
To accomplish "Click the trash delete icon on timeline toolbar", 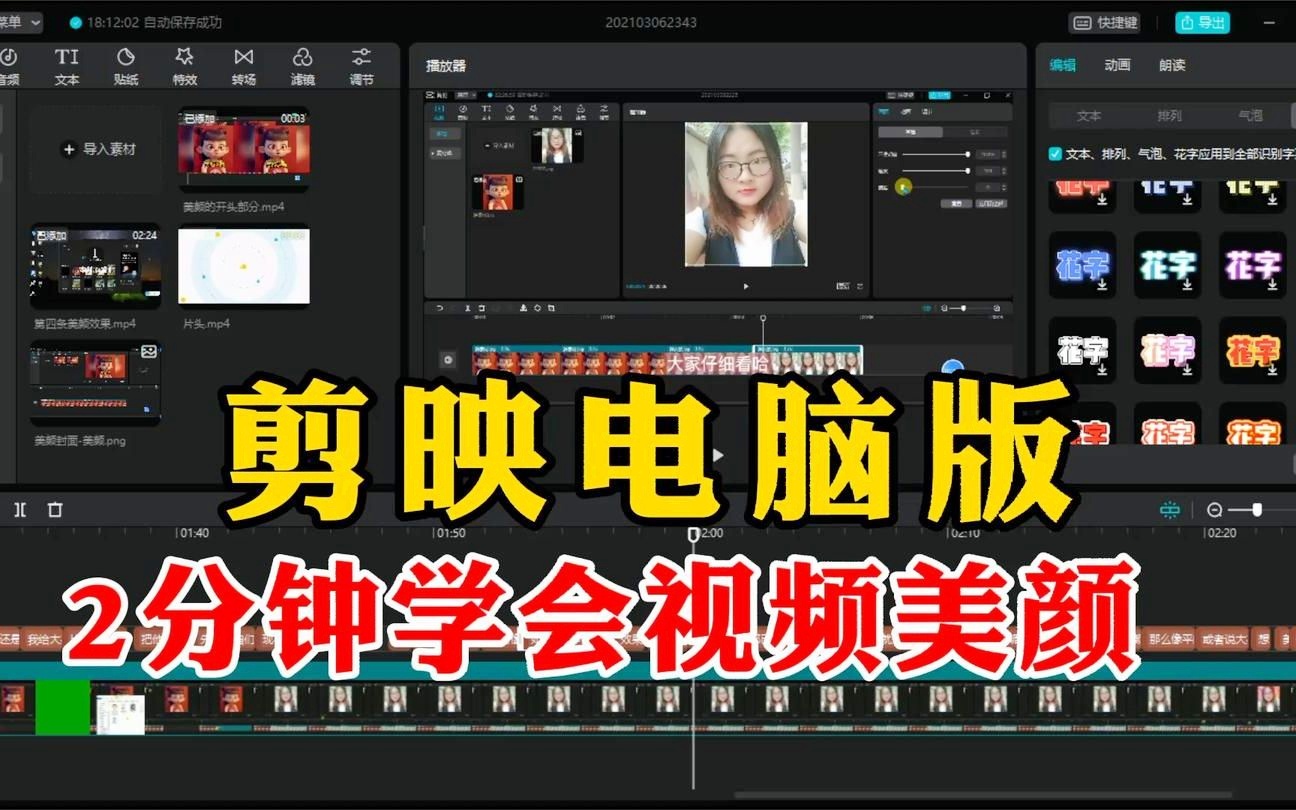I will 55,510.
